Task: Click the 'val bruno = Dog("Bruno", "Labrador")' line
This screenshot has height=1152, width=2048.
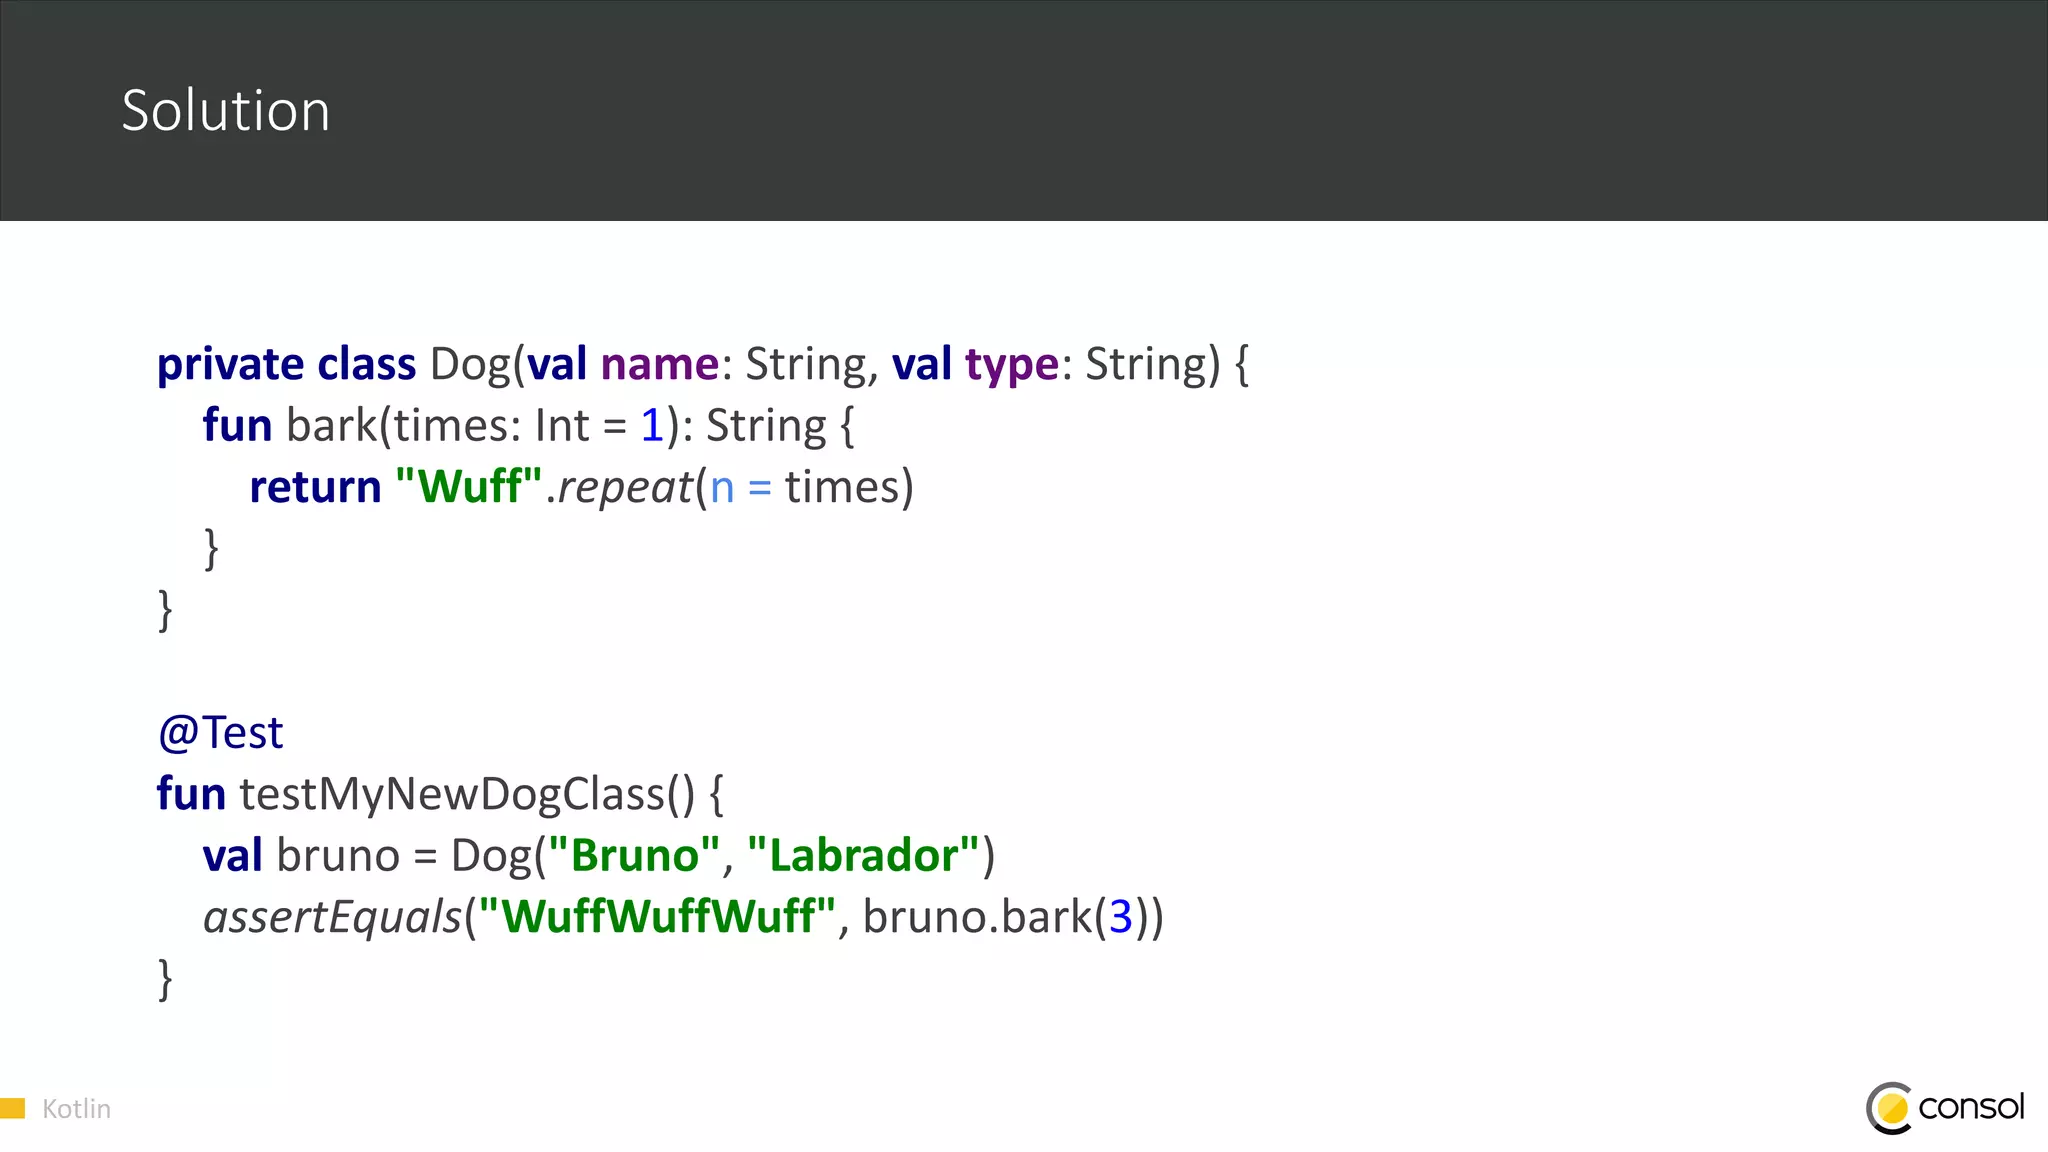Action: coord(598,856)
